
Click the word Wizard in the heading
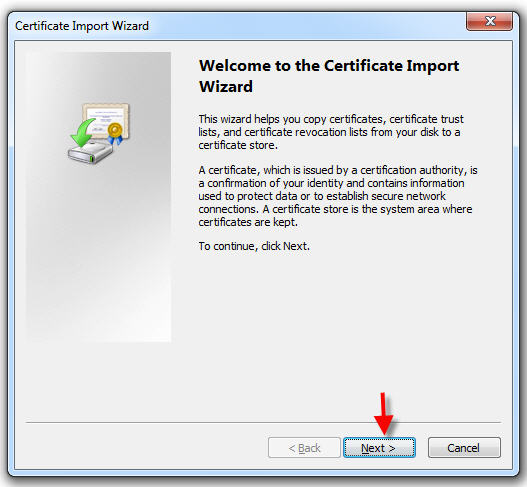(226, 86)
